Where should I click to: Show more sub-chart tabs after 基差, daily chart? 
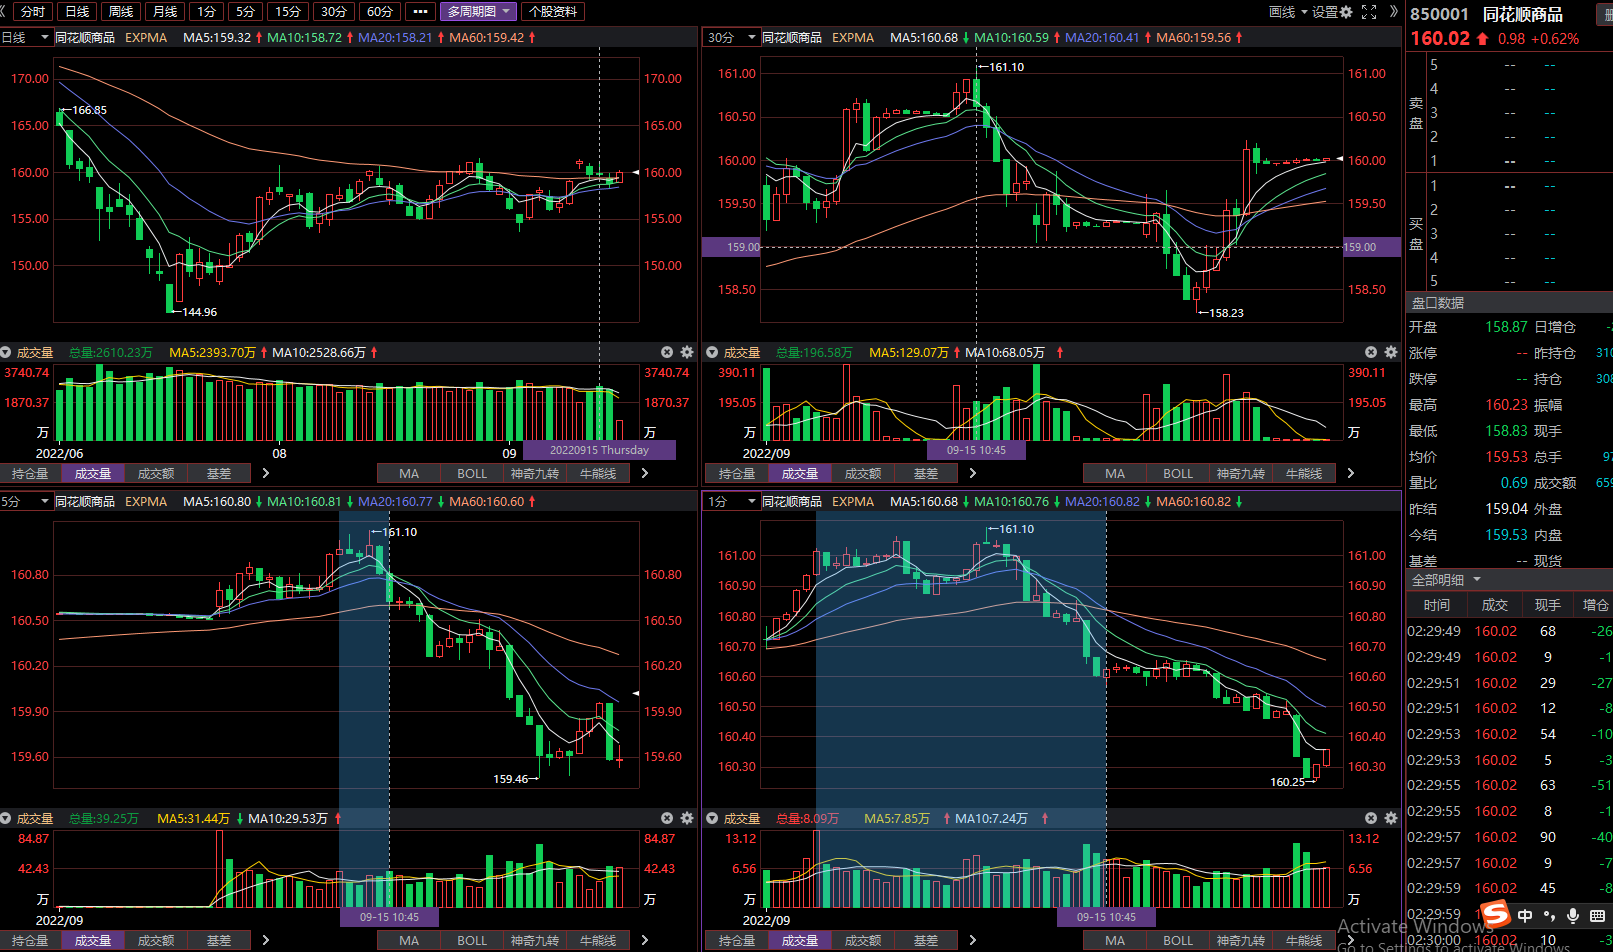tap(266, 473)
